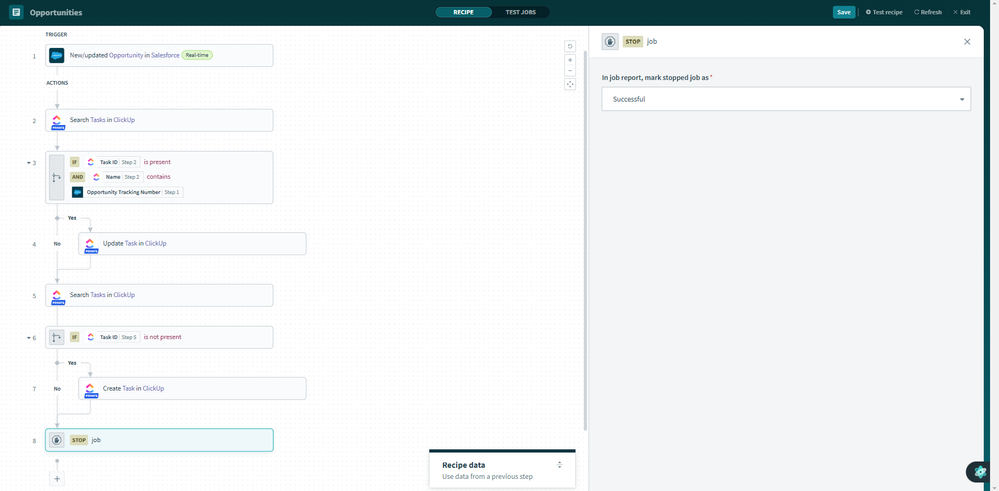
Task: Click the branch icon in IF step 6
Action: 57,338
